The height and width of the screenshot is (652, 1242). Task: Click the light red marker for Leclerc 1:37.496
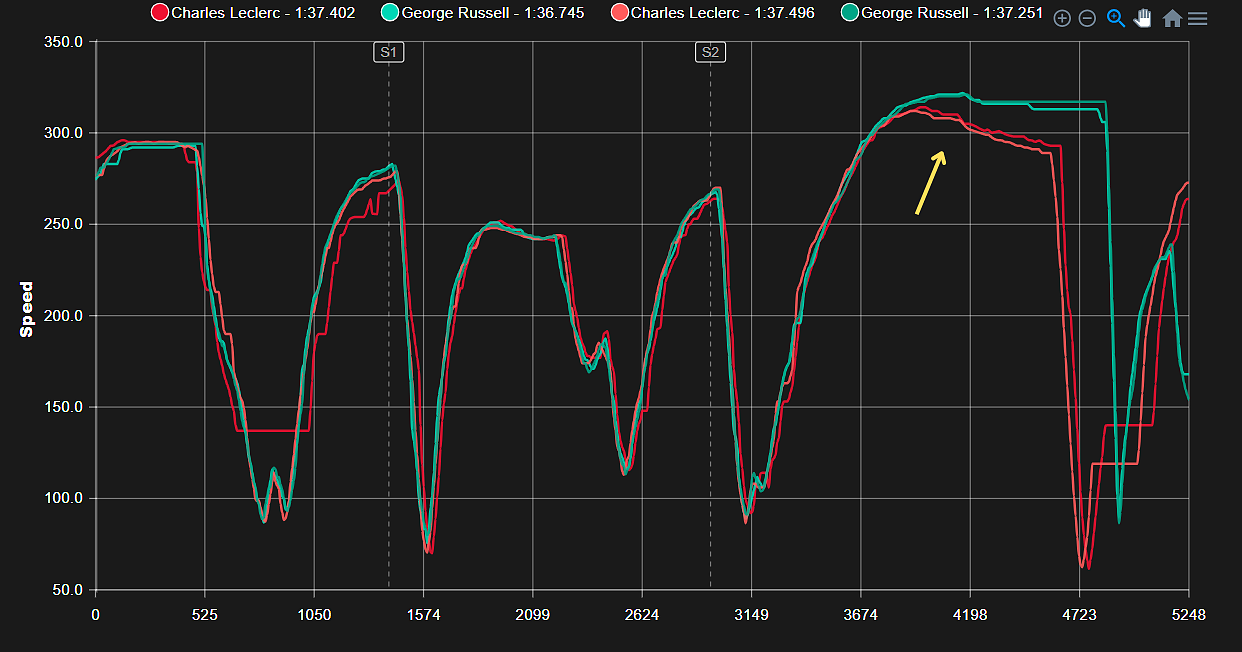[x=618, y=13]
